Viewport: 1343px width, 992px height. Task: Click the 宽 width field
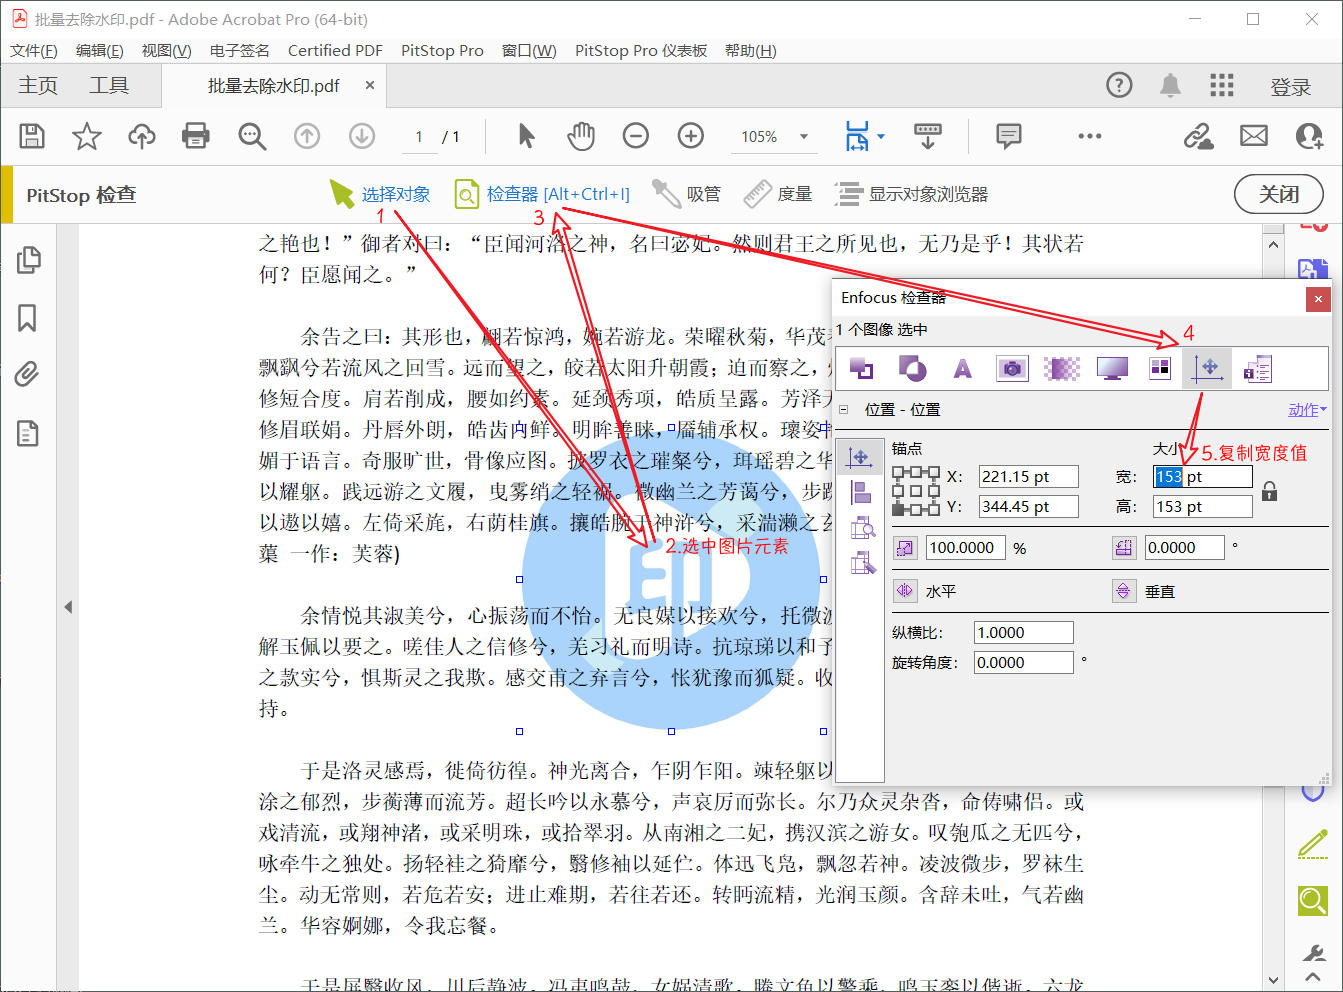point(1202,477)
